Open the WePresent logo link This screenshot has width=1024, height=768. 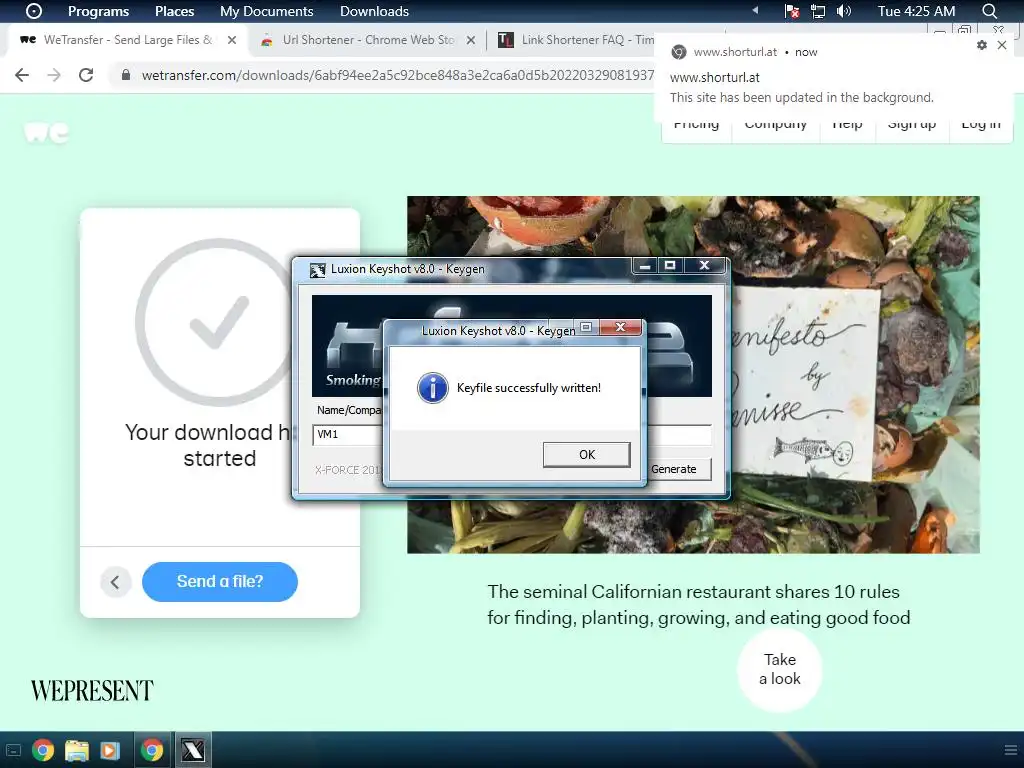click(x=92, y=690)
